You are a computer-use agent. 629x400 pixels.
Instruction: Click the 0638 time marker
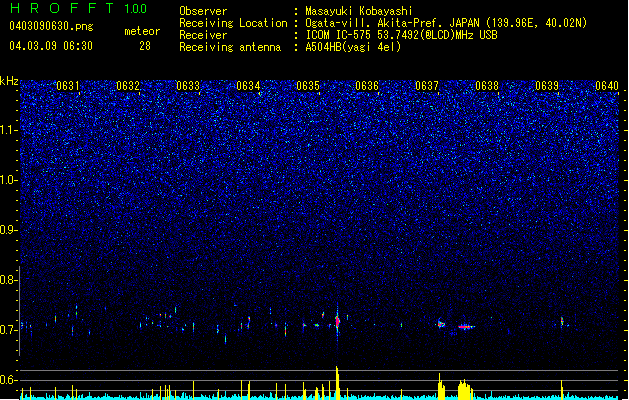pyautogui.click(x=487, y=86)
